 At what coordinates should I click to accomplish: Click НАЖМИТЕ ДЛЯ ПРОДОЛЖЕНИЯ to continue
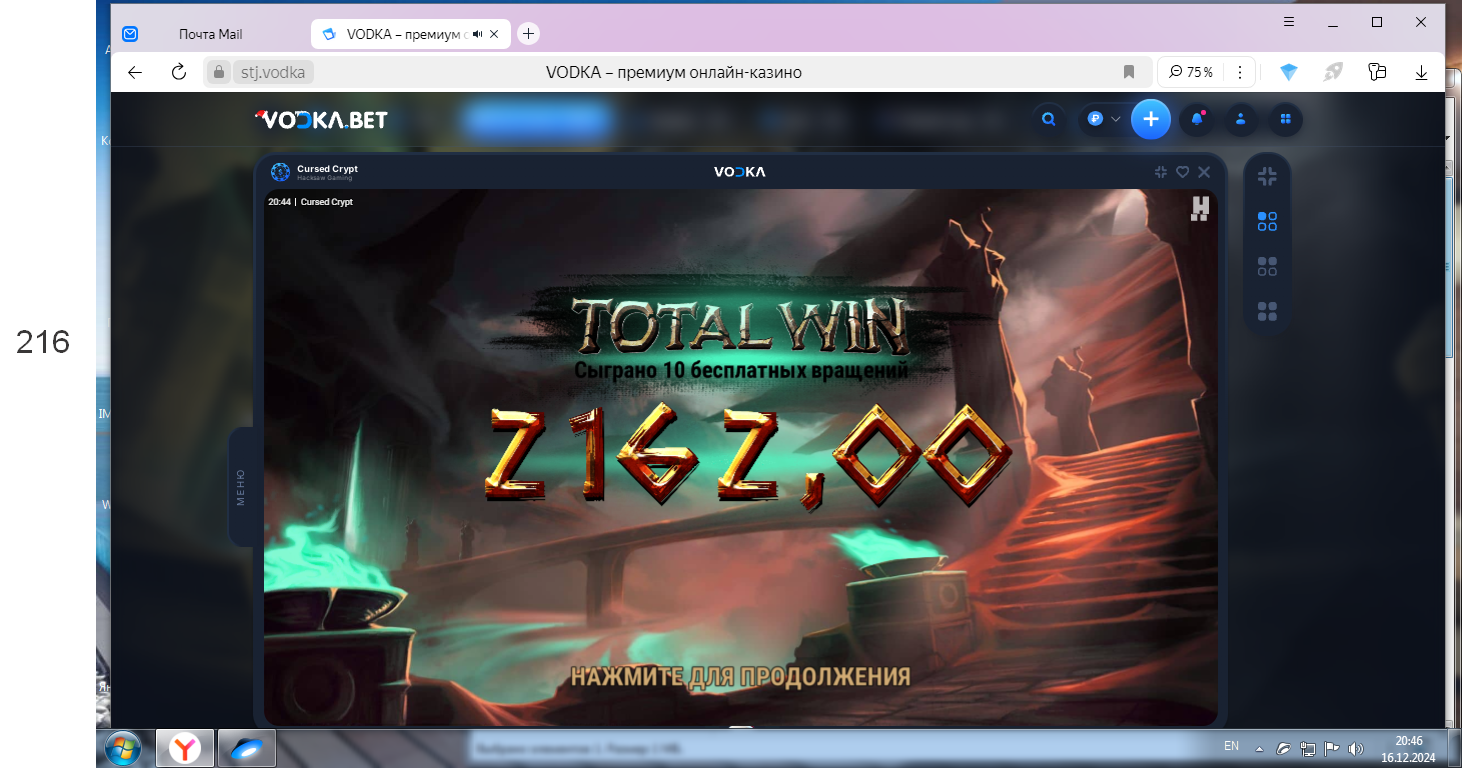(x=741, y=676)
